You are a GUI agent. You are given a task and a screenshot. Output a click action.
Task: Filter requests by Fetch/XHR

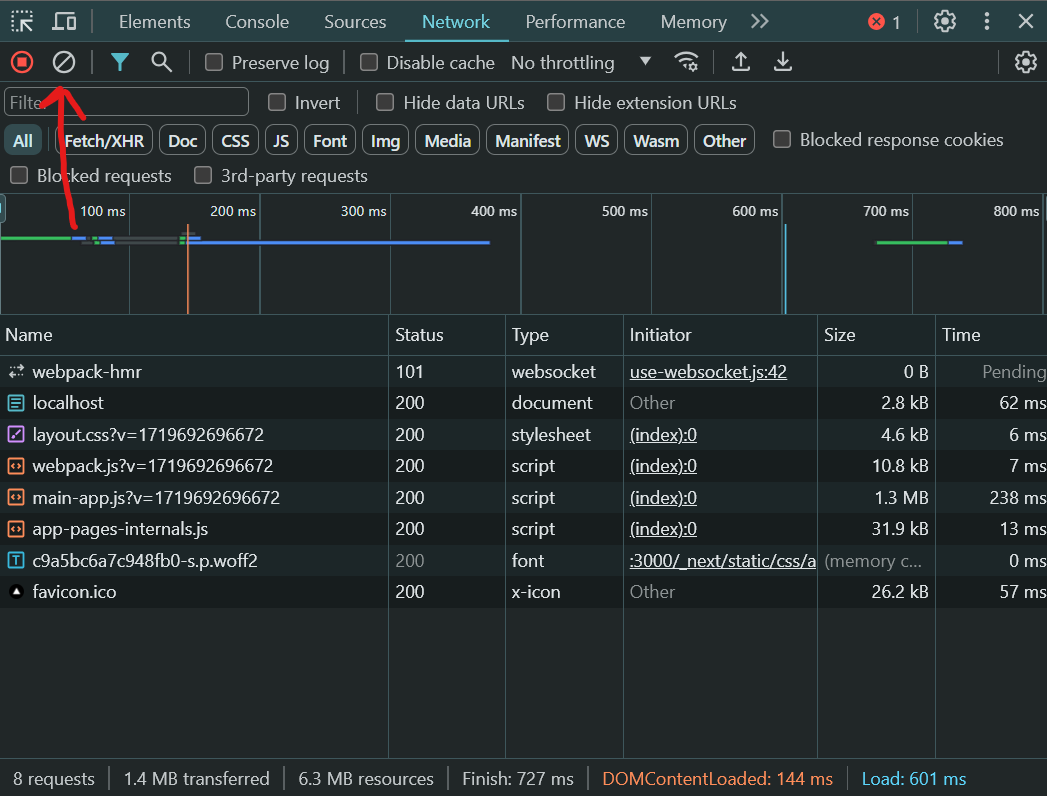[105, 141]
